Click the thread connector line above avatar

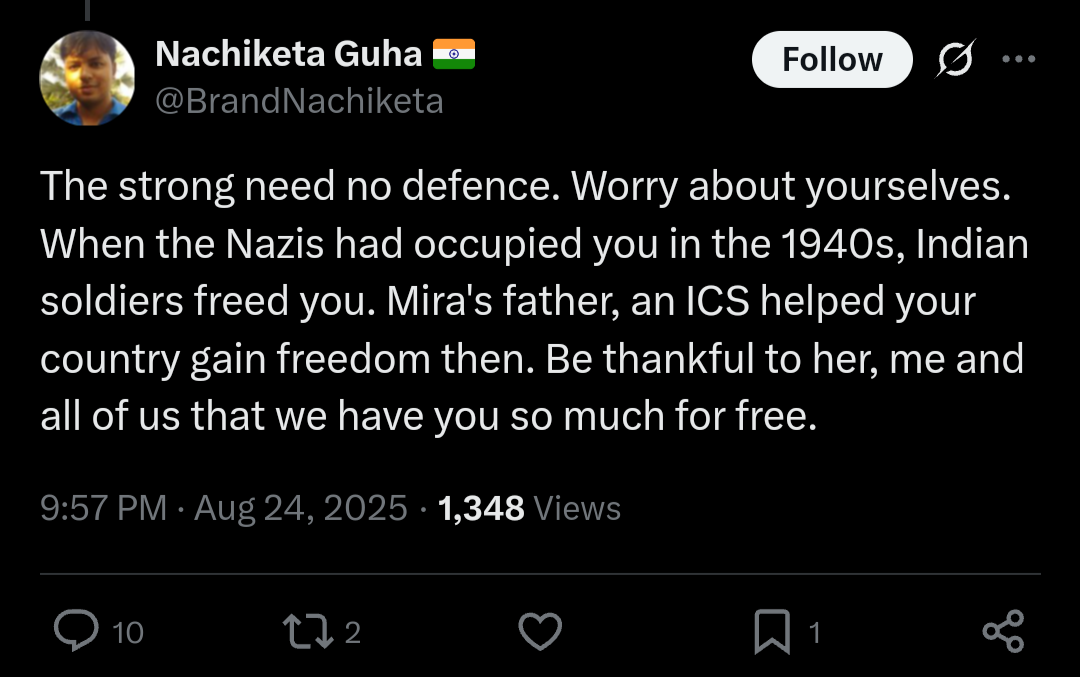pyautogui.click(x=87, y=10)
